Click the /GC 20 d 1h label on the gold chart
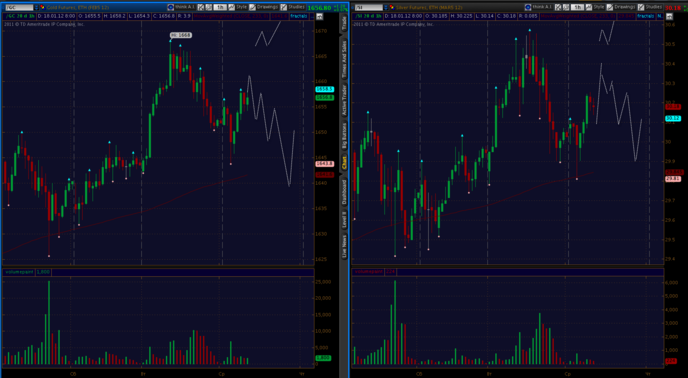This screenshot has height=378, width=688. tap(20, 16)
